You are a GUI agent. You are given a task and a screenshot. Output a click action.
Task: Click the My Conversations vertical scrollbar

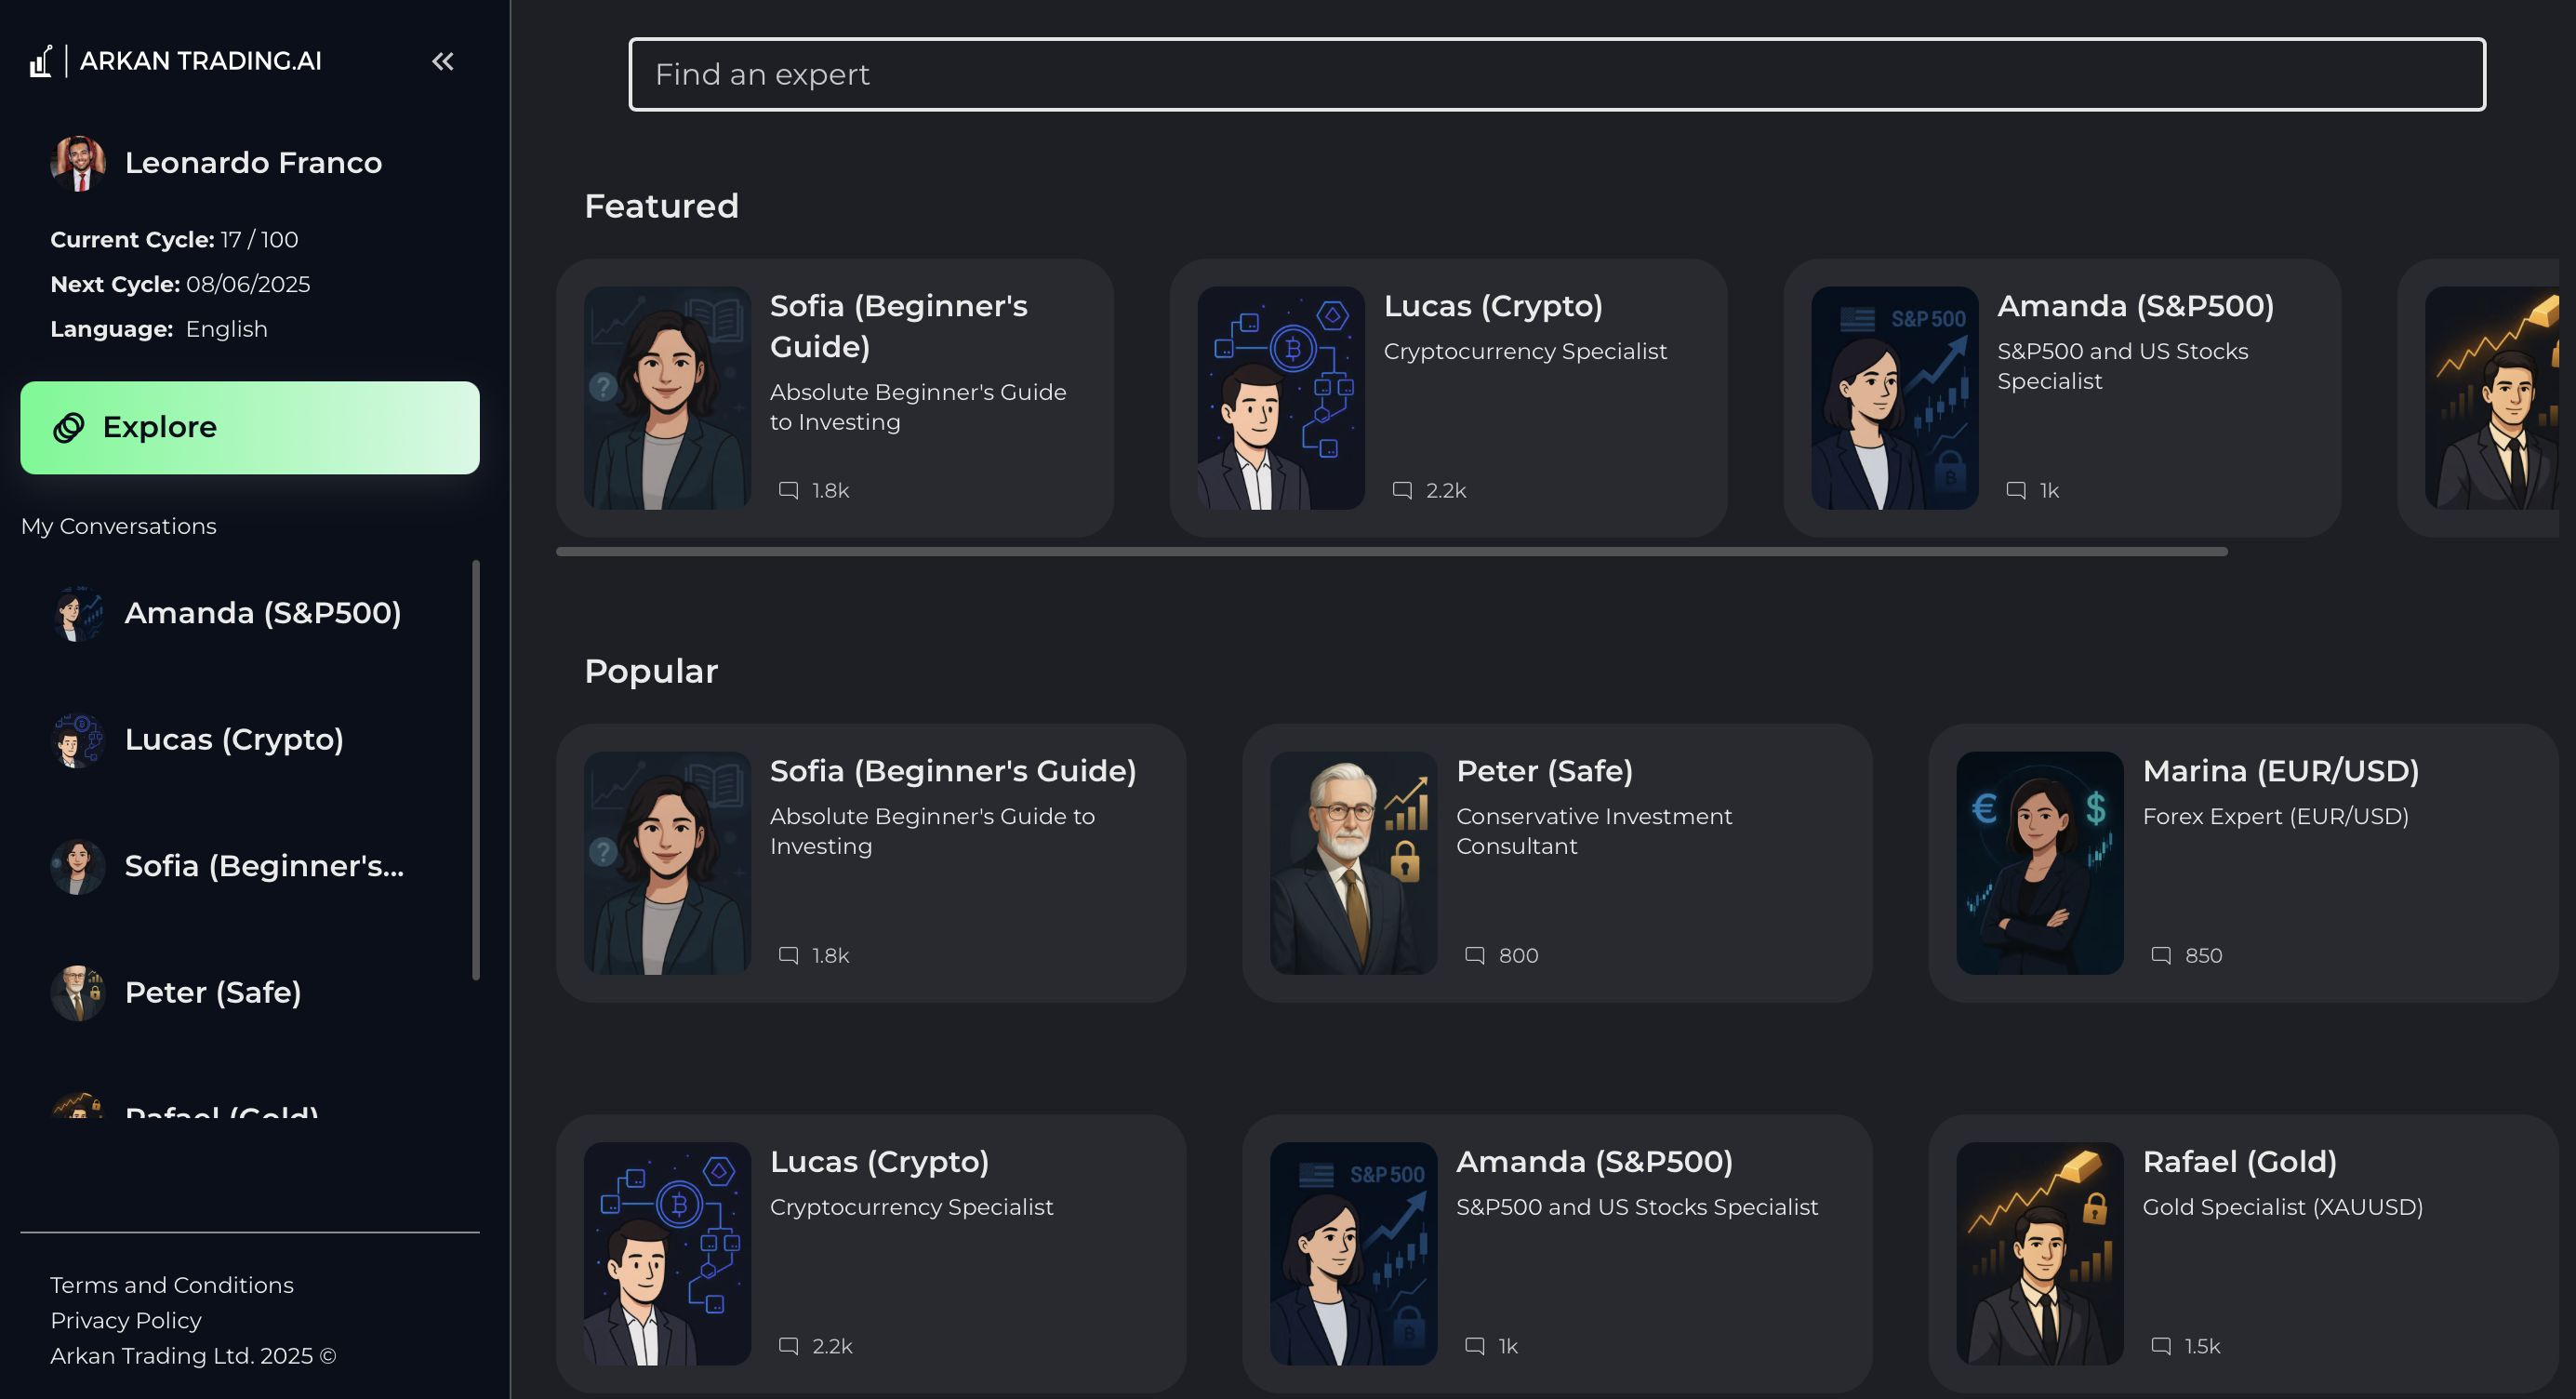pos(476,770)
